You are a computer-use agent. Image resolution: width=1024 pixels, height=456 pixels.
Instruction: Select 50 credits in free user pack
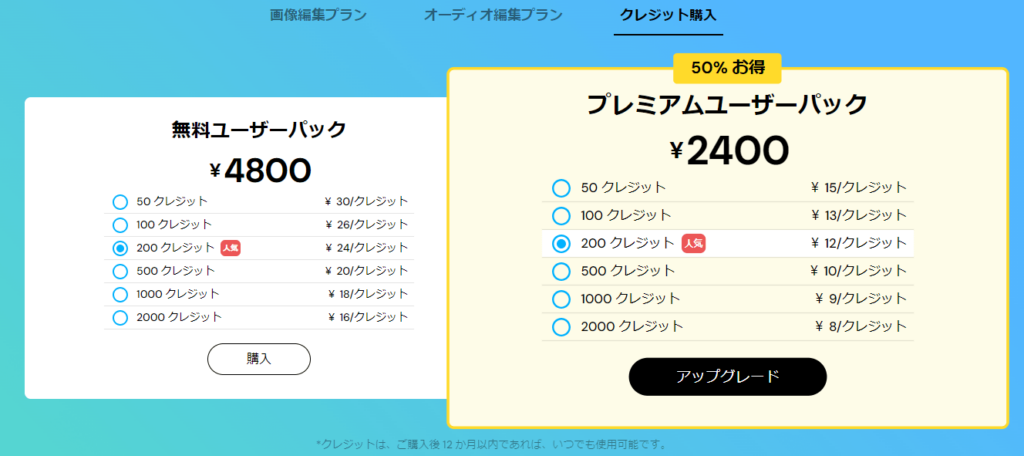coord(120,202)
